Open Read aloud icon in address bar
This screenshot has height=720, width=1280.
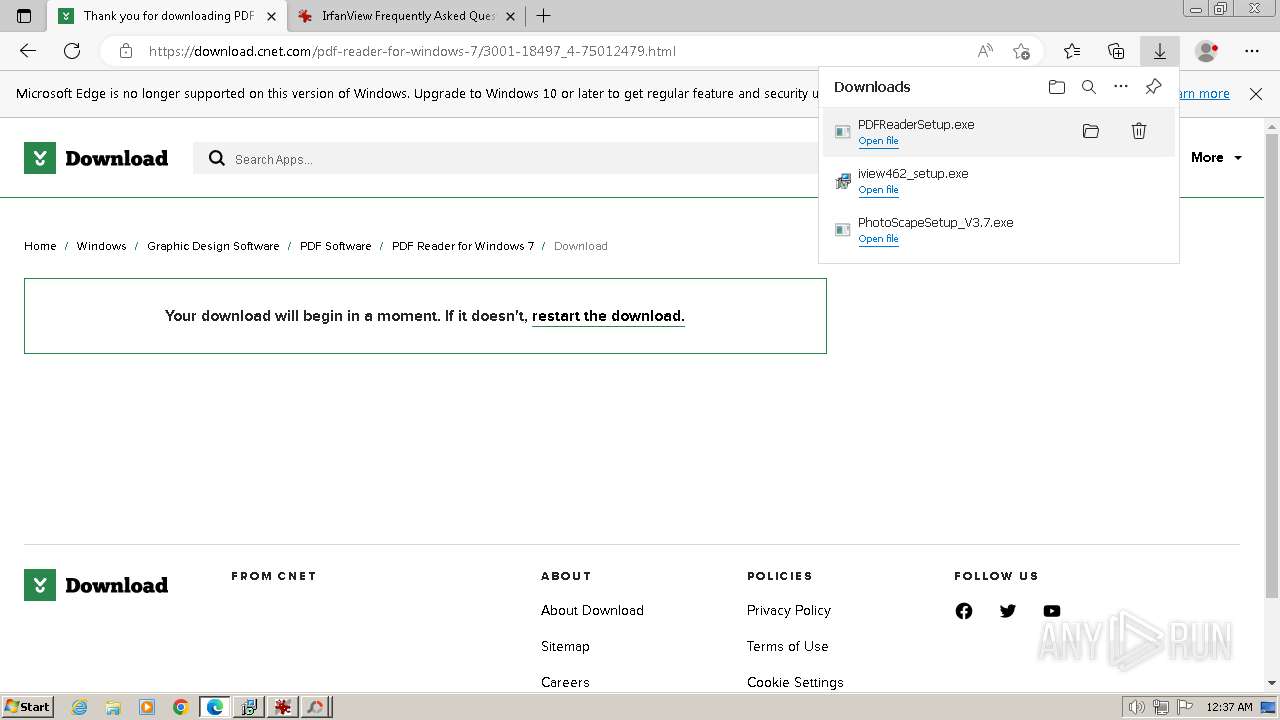coord(985,51)
